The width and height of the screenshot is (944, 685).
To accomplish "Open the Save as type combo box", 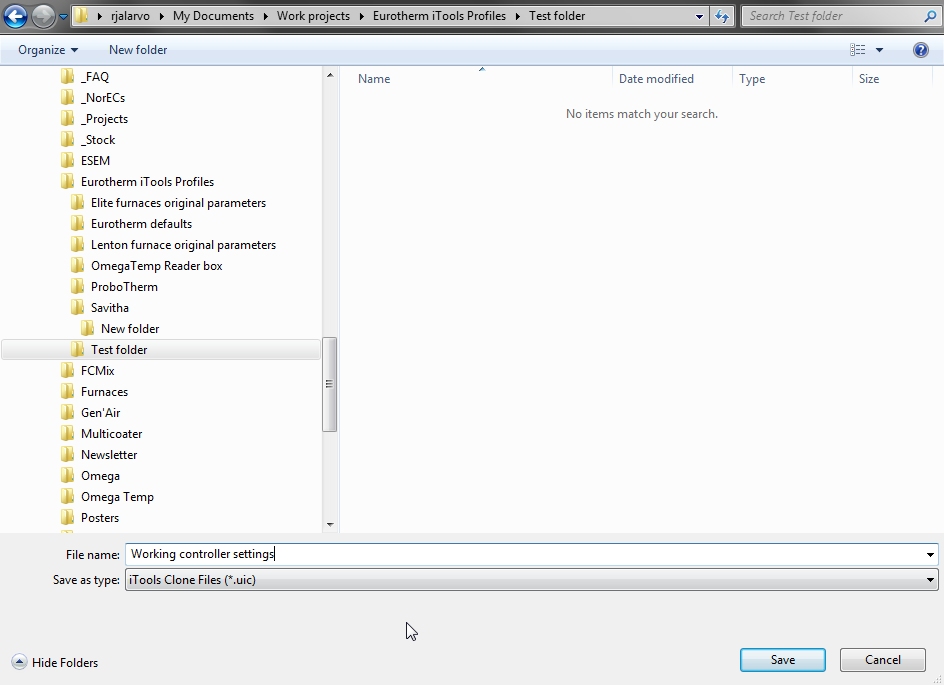I will pos(532,580).
